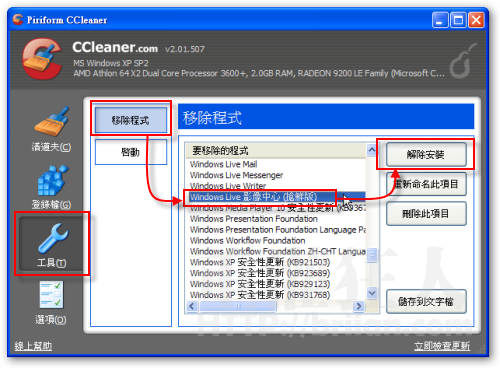Select Windows Live Writer entry
500x368 pixels.
click(x=228, y=186)
